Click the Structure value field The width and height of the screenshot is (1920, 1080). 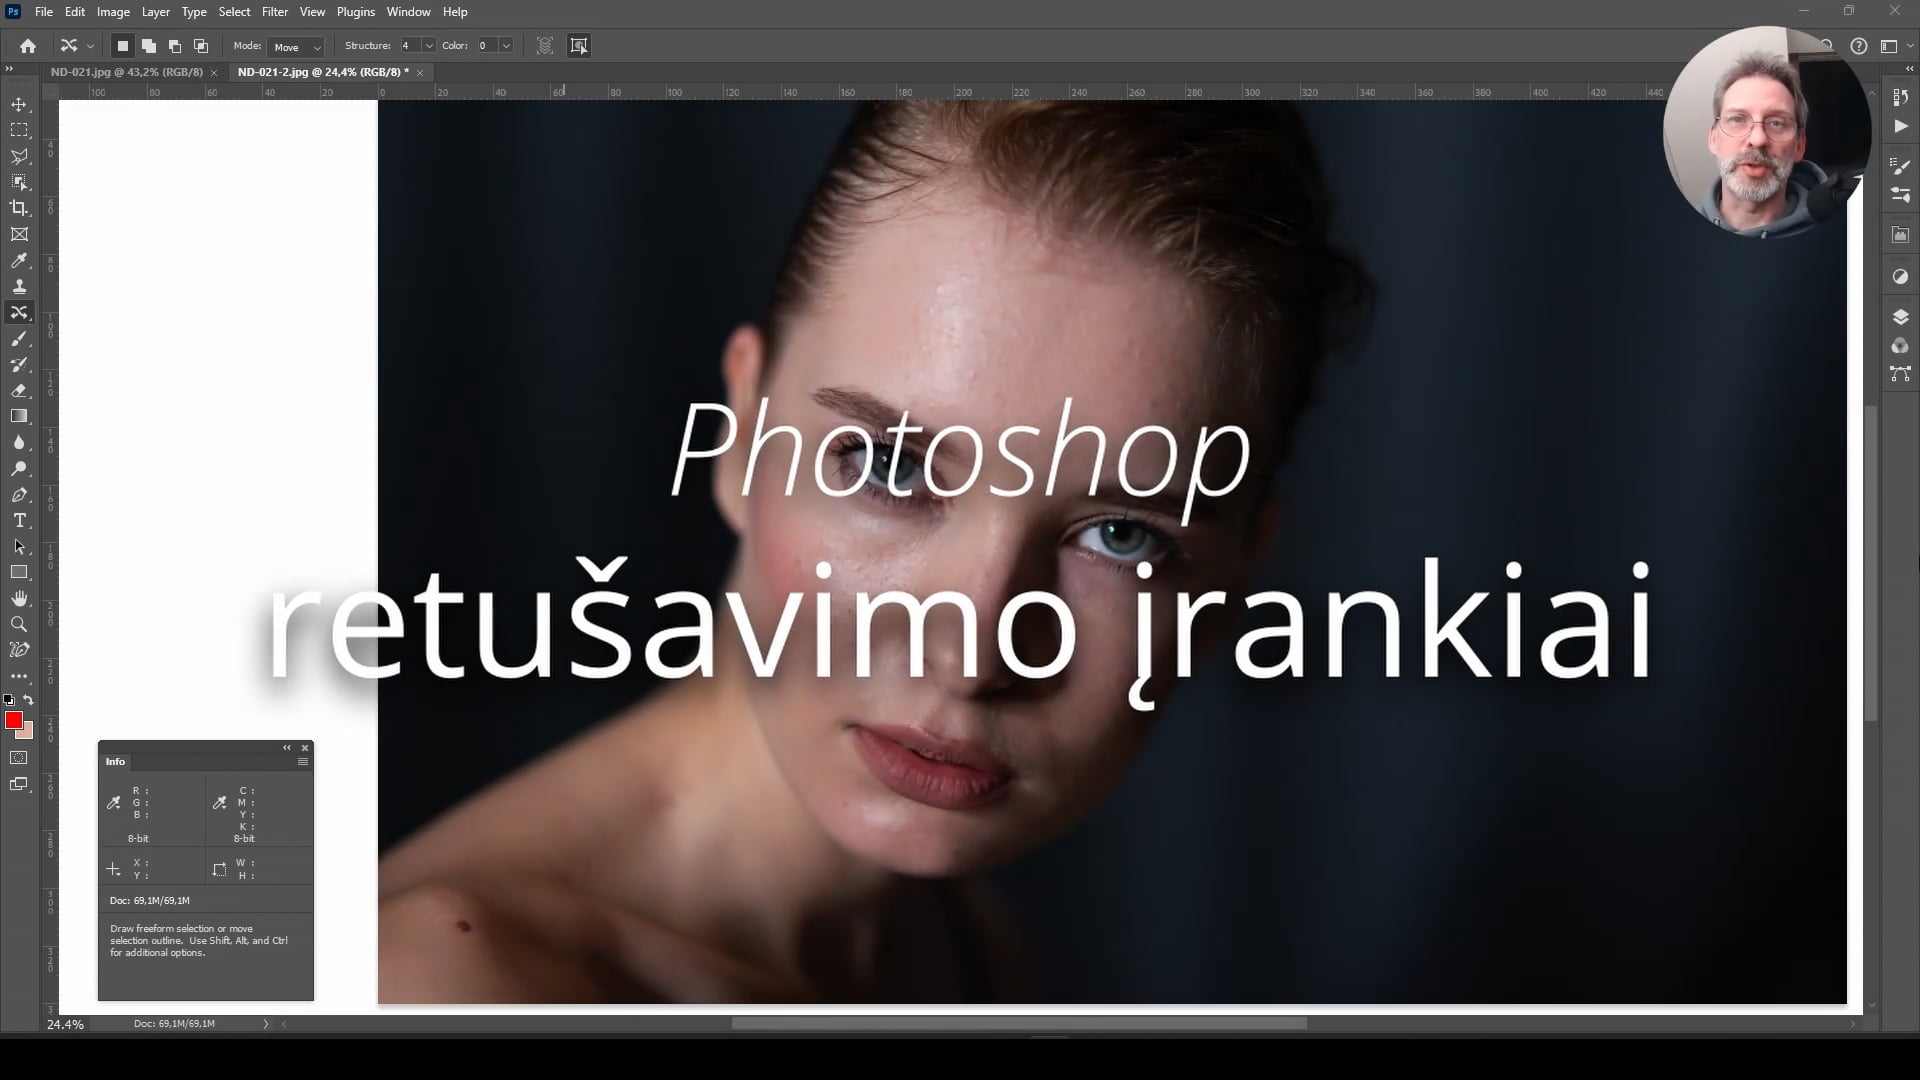[409, 46]
